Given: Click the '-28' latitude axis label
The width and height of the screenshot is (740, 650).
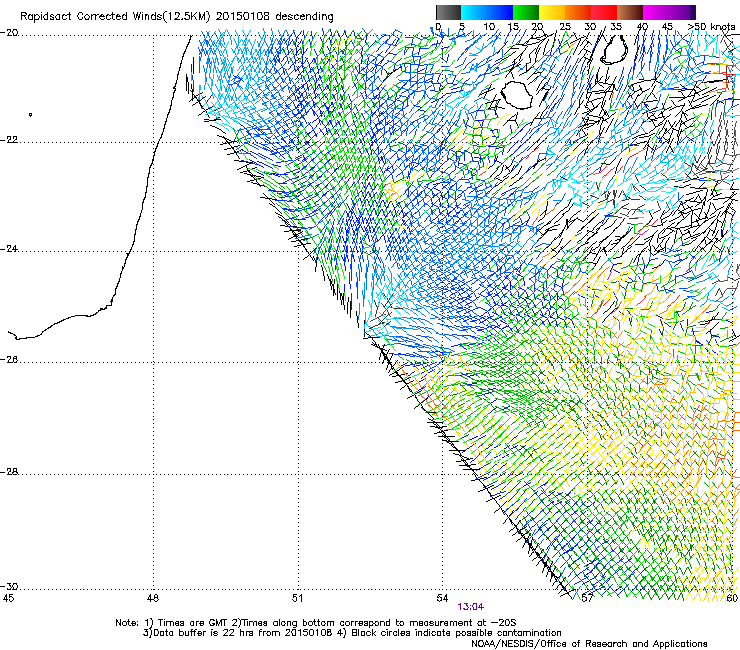Looking at the screenshot, I should tap(9, 472).
